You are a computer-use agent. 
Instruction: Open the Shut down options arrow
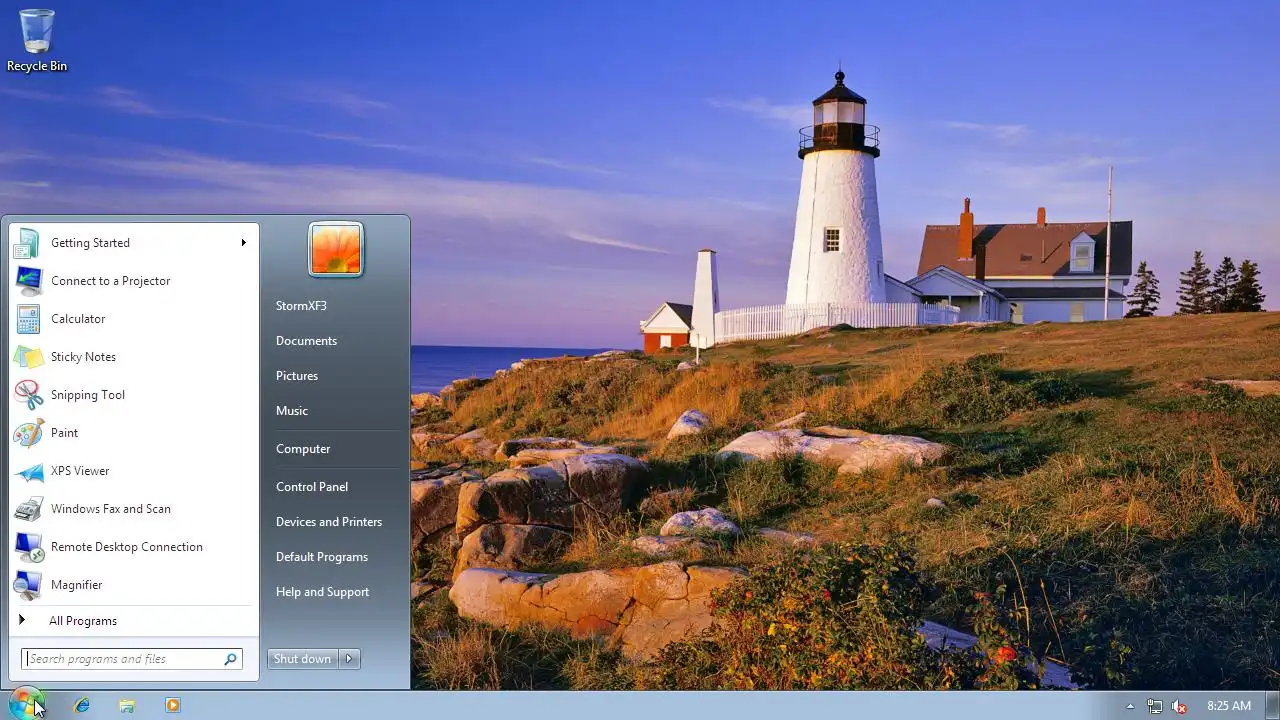click(349, 659)
